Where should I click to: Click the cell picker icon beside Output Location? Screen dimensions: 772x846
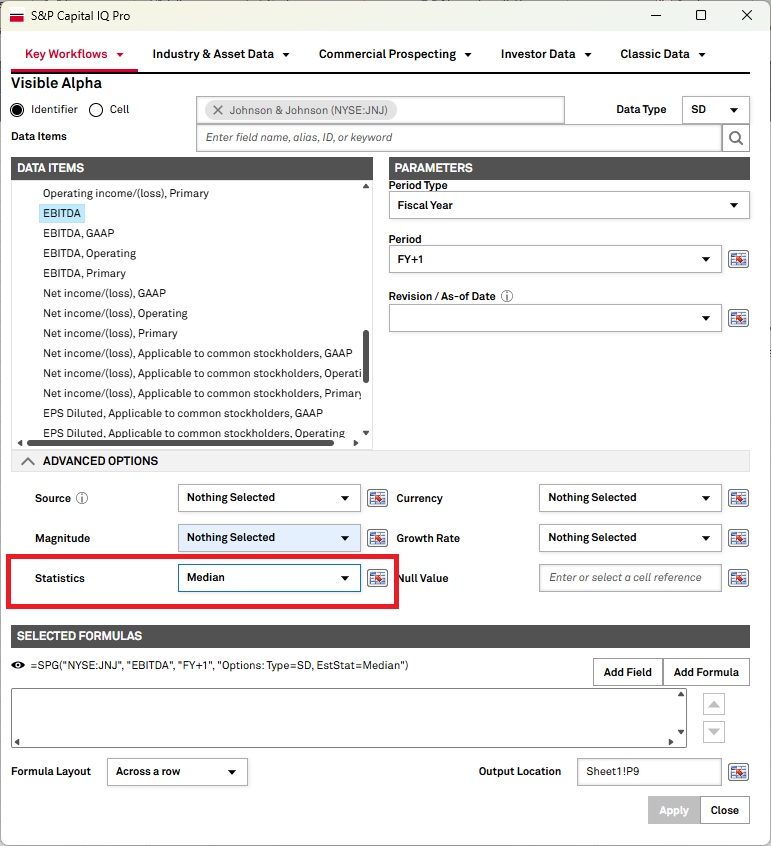coord(738,772)
